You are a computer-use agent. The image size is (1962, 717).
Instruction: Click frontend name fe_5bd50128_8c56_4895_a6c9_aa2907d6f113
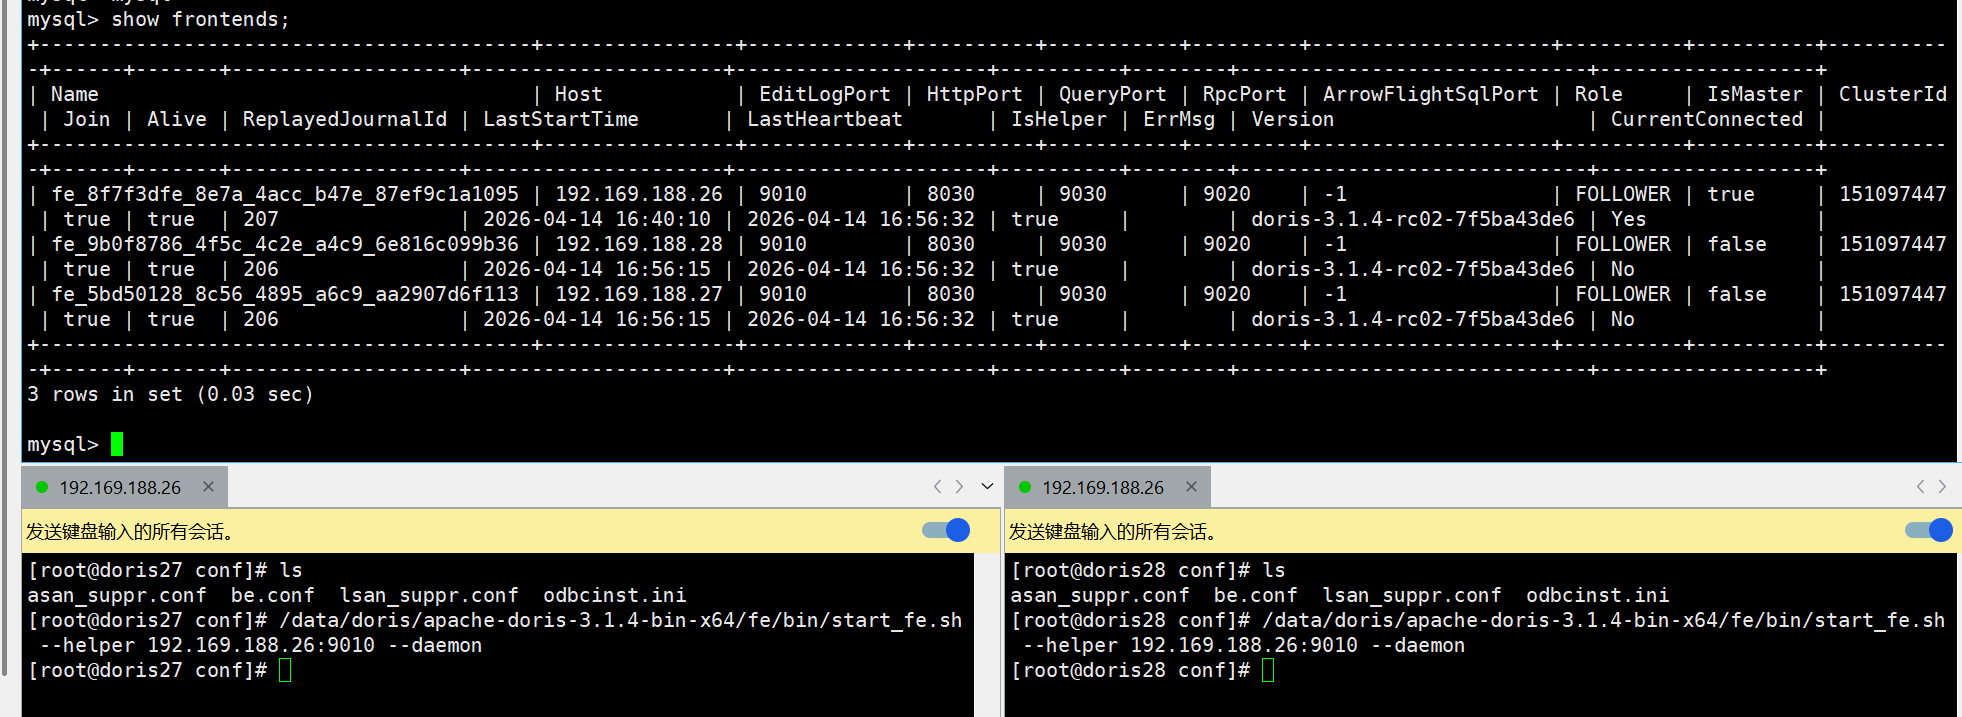pyautogui.click(x=285, y=294)
